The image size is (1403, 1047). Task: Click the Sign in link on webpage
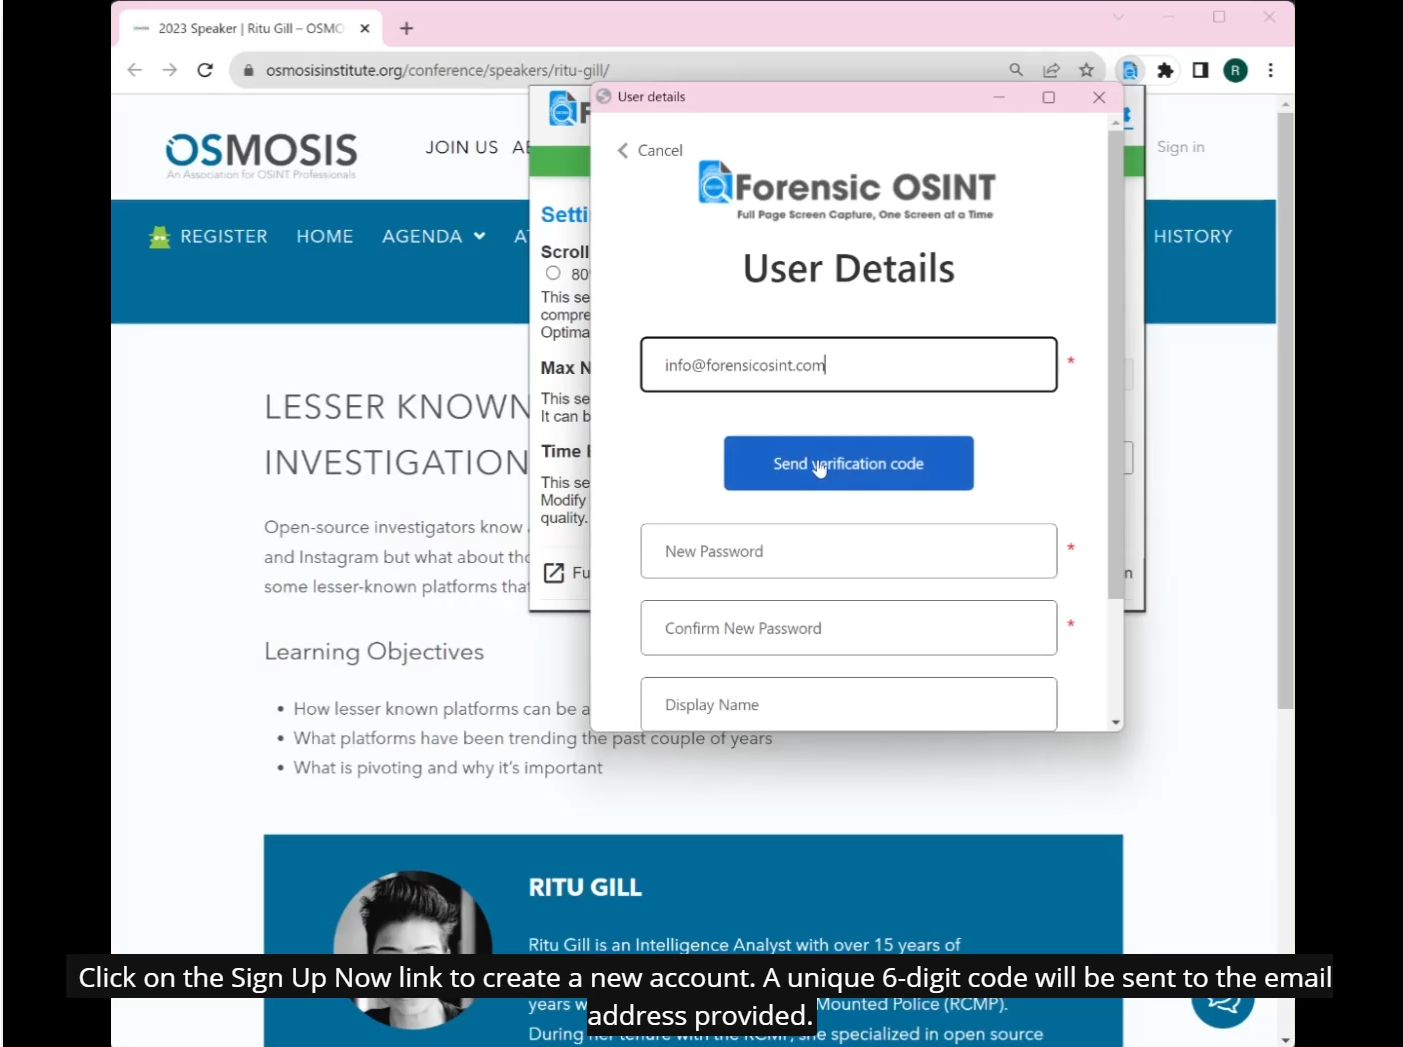[x=1181, y=147]
